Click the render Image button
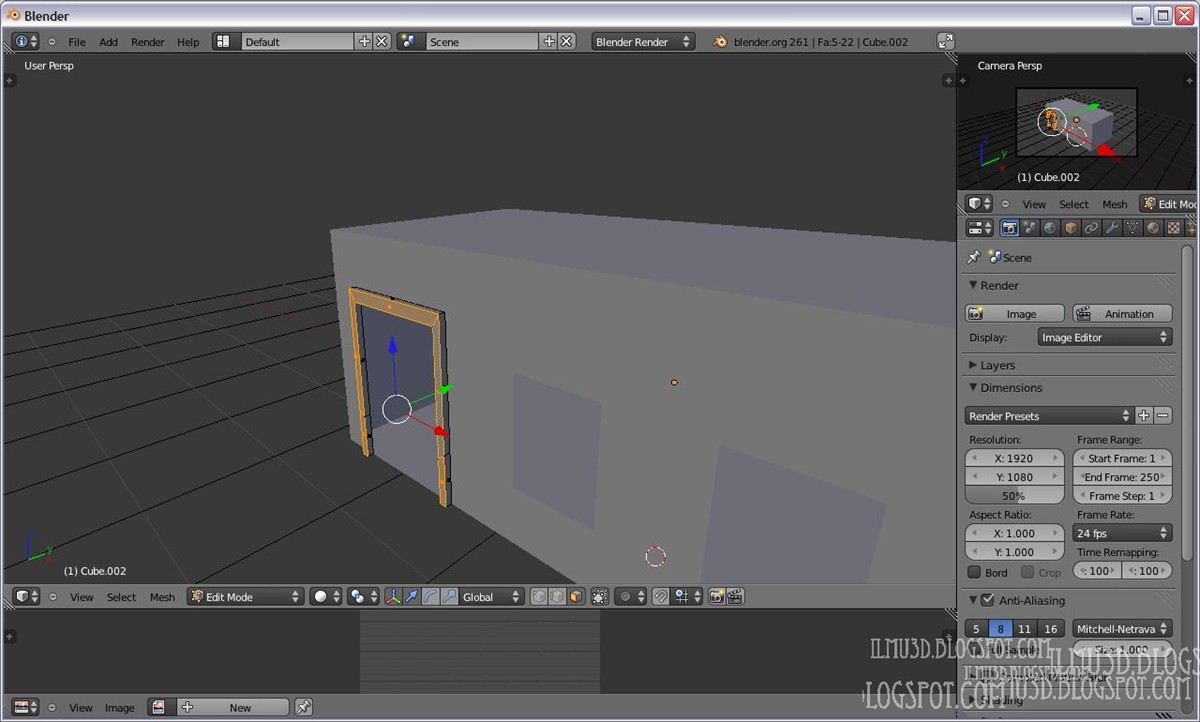1200x722 pixels. pyautogui.click(x=1015, y=314)
